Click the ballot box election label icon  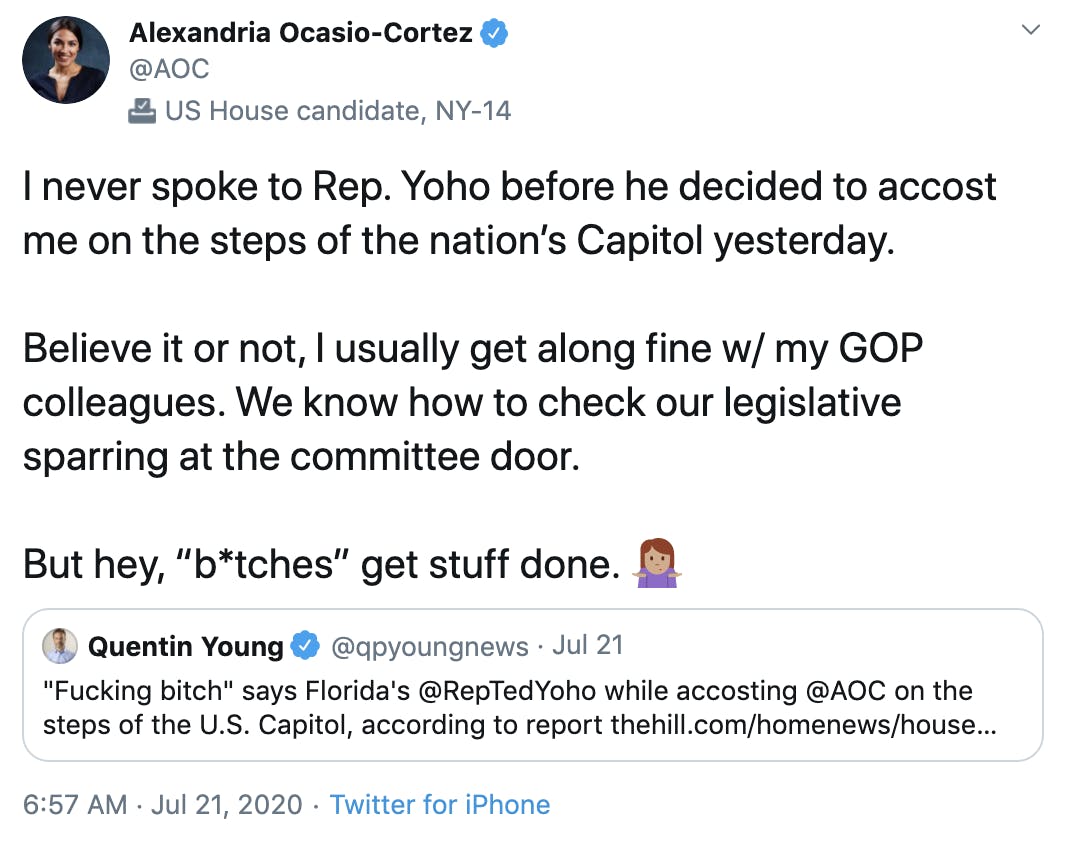click(142, 111)
